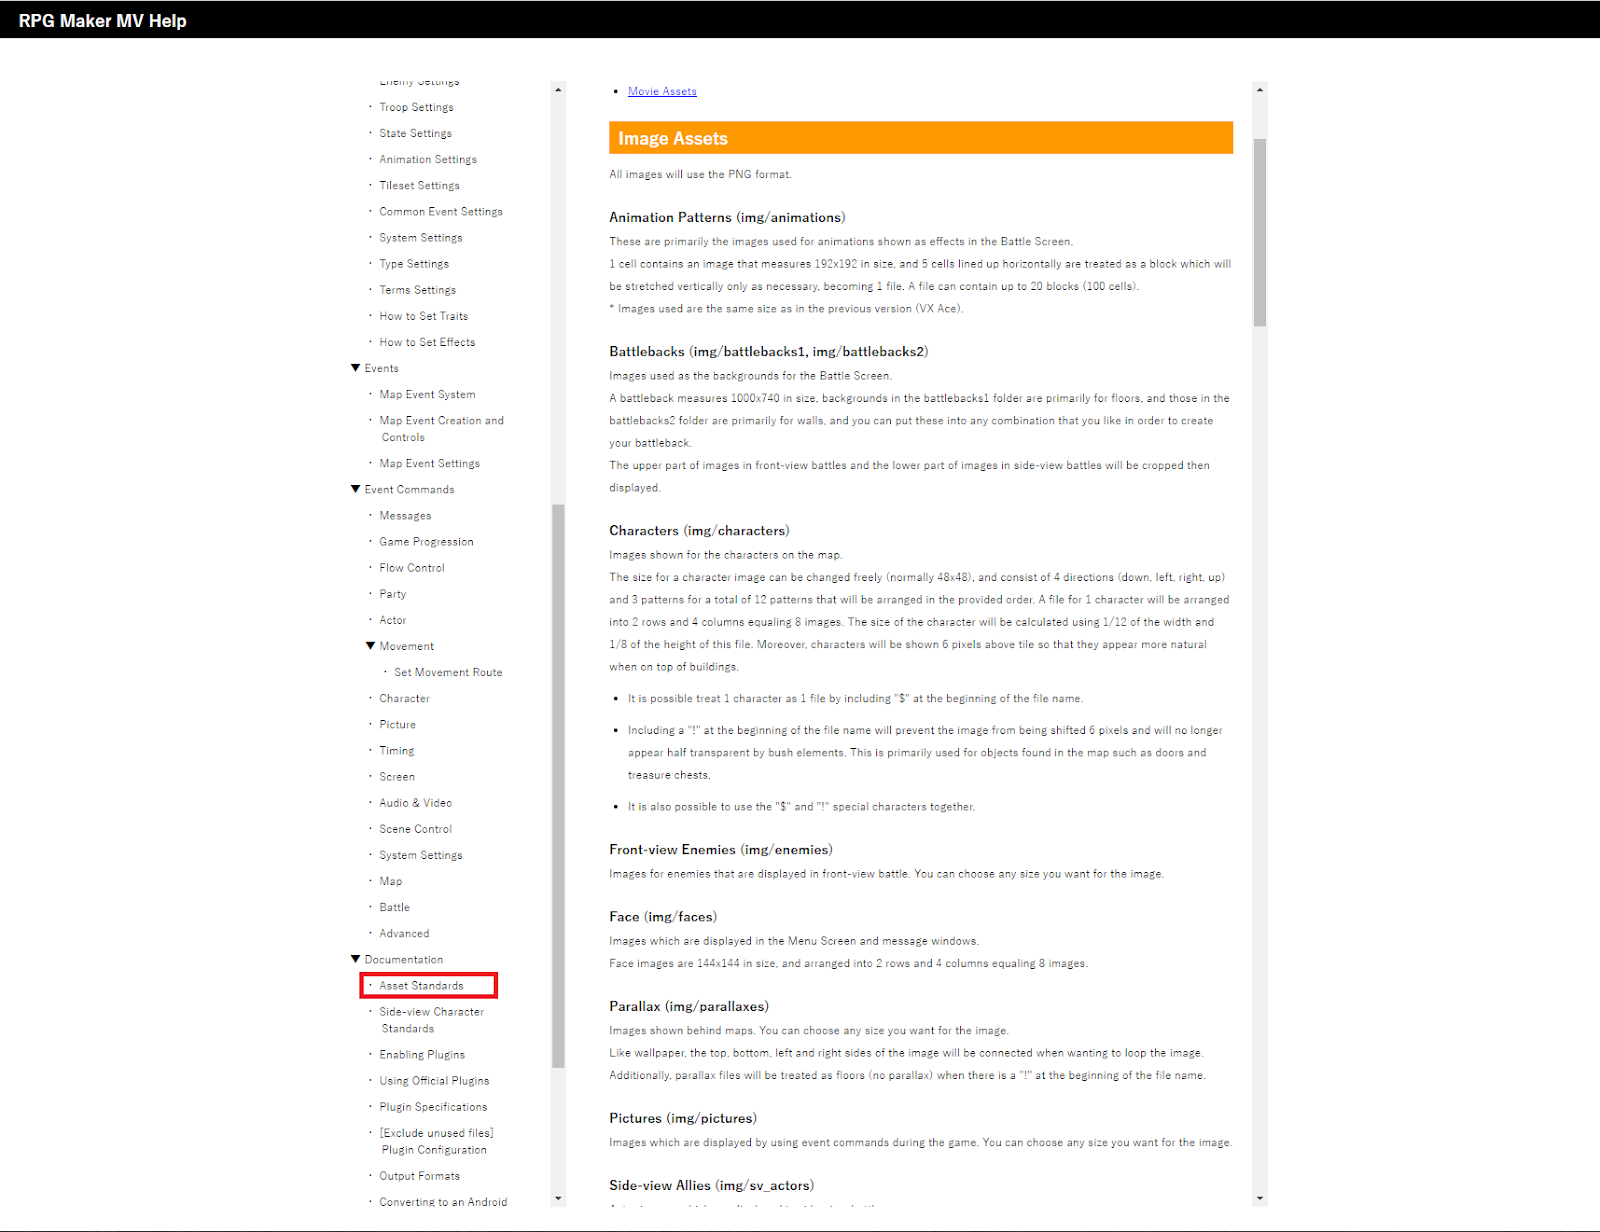Select Battle in sidebar

click(394, 907)
